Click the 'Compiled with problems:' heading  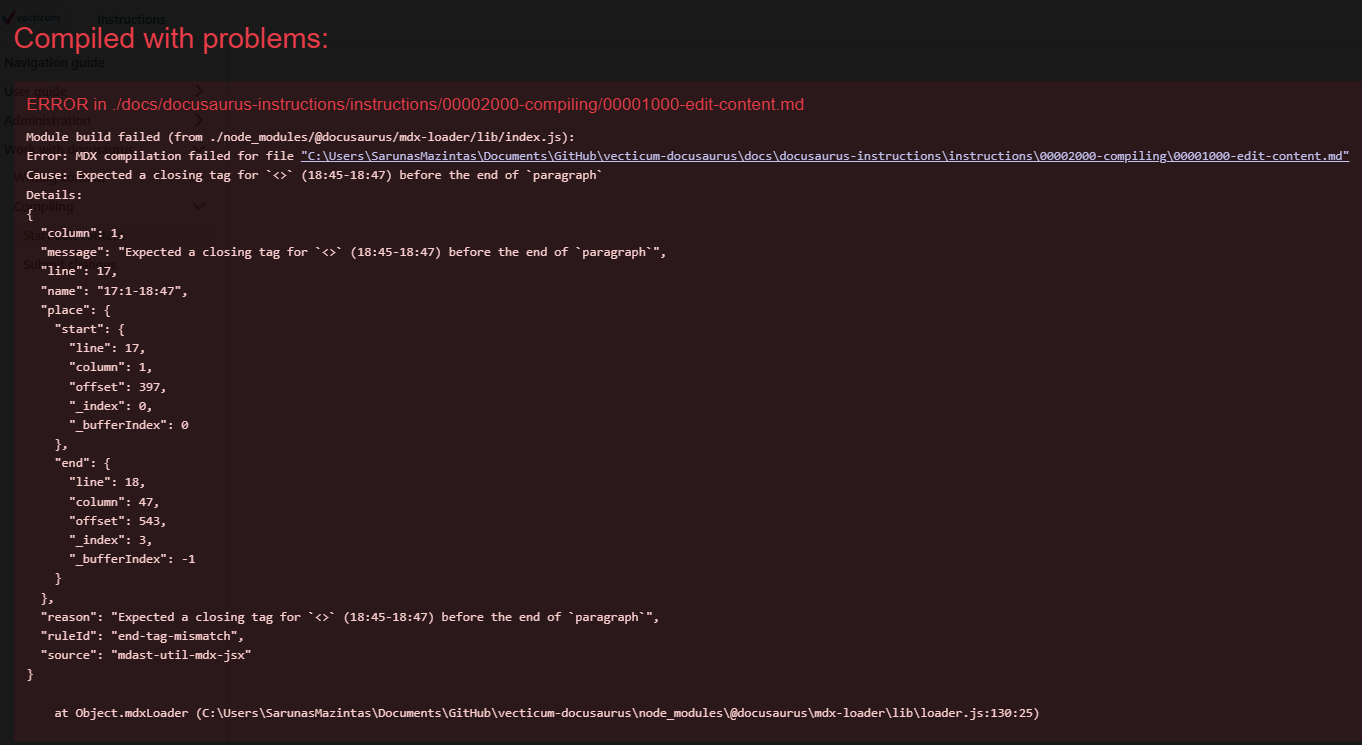tap(171, 39)
